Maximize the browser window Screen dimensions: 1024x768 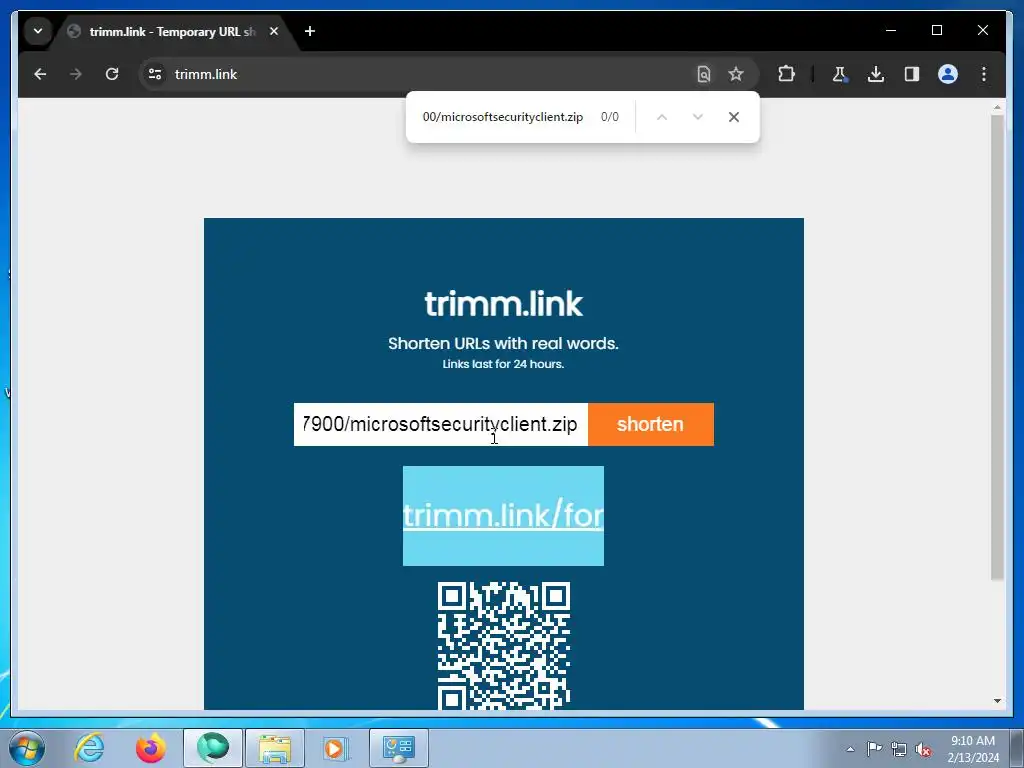click(936, 30)
